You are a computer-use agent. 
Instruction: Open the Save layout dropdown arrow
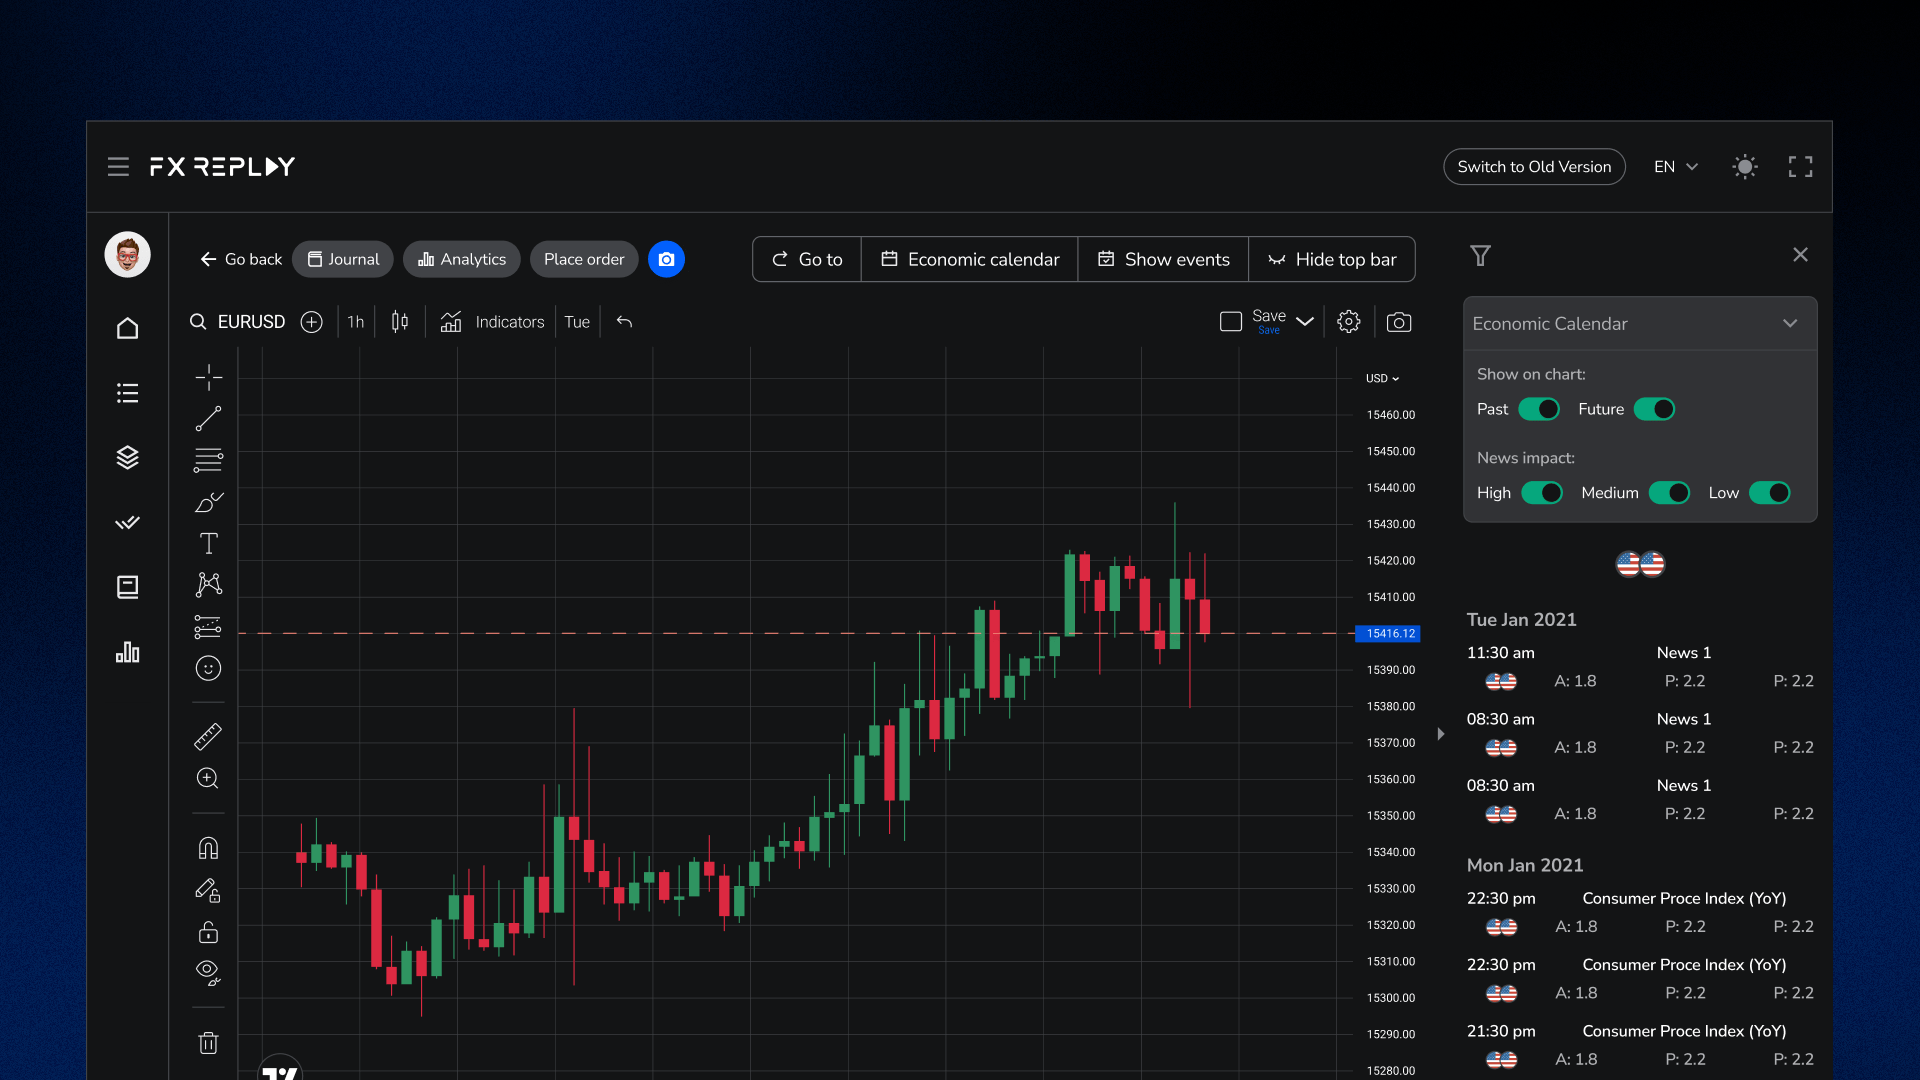point(1305,322)
